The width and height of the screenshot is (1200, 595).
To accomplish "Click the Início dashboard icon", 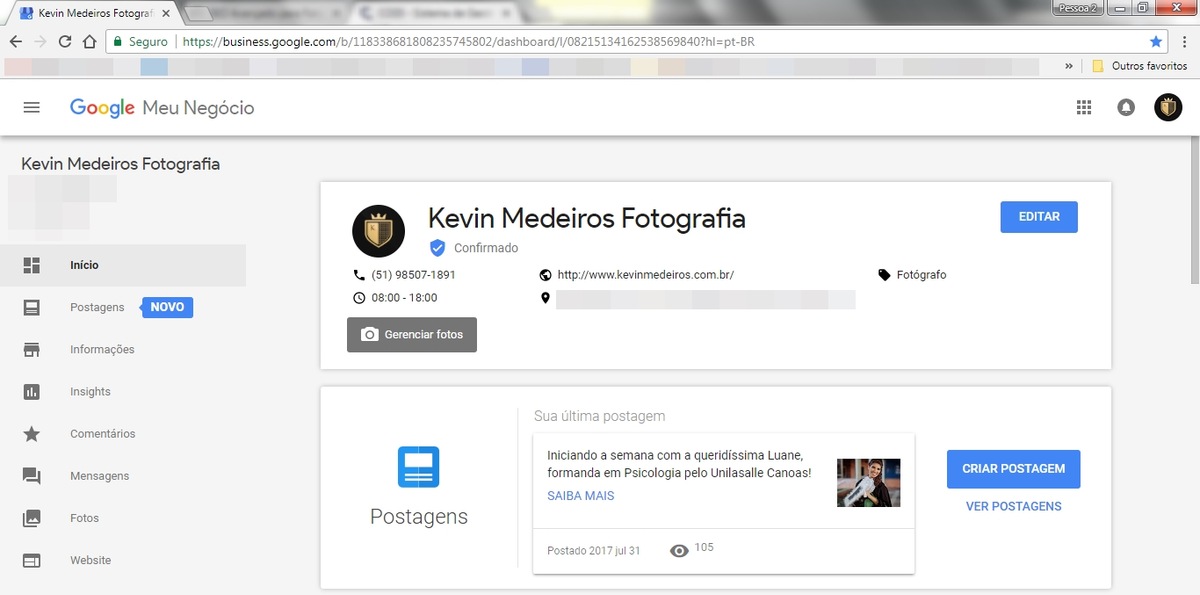I will [32, 265].
